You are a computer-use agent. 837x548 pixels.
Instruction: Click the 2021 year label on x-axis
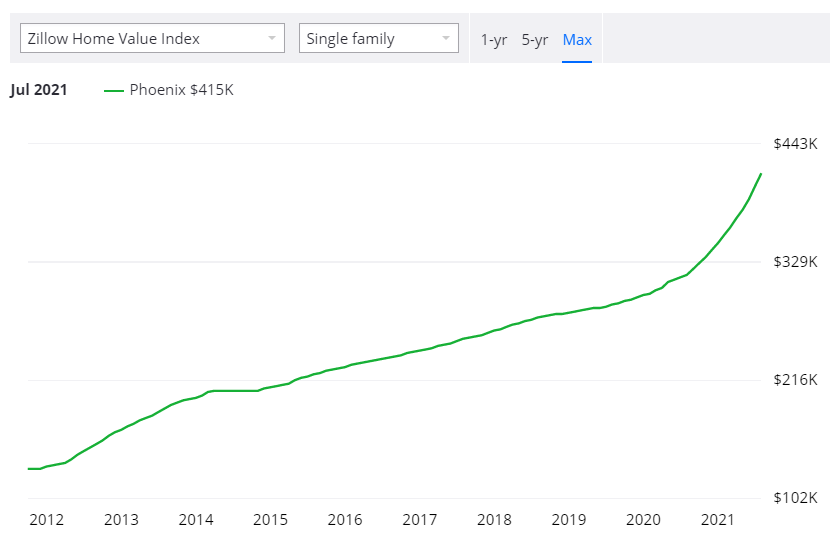coord(718,520)
